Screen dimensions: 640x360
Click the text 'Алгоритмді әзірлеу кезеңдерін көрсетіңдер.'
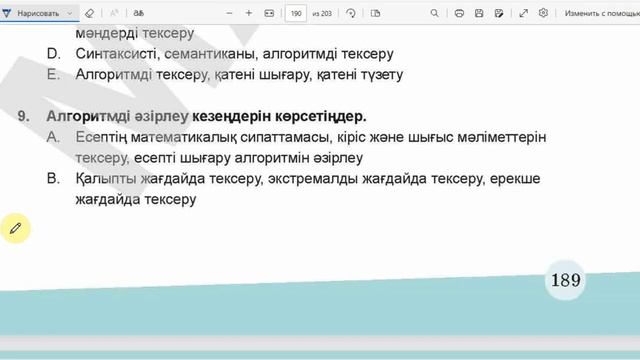pyautogui.click(x=206, y=116)
